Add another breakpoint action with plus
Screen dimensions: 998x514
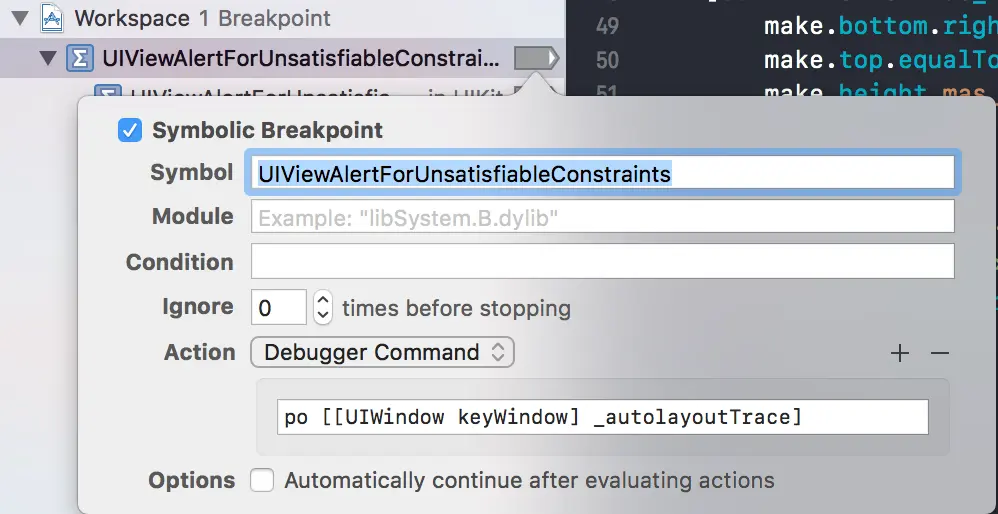(x=900, y=353)
